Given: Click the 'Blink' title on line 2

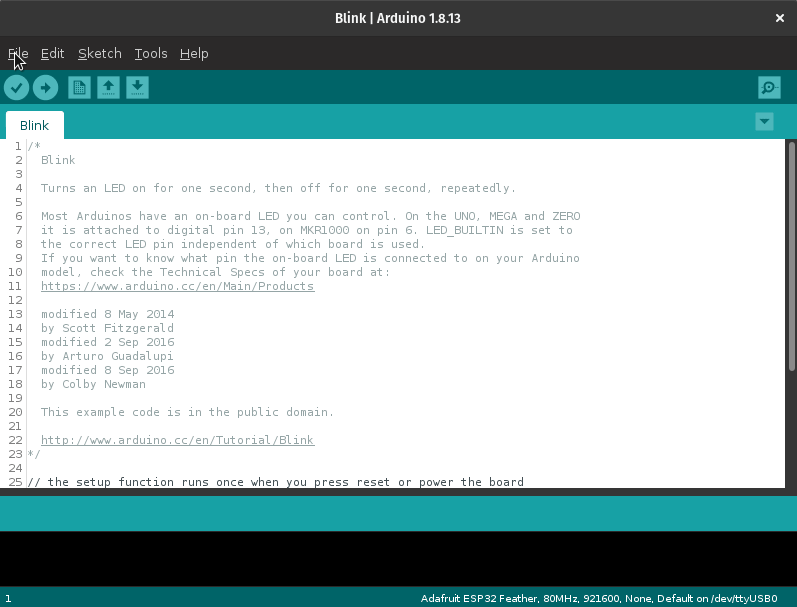Looking at the screenshot, I should pos(58,160).
